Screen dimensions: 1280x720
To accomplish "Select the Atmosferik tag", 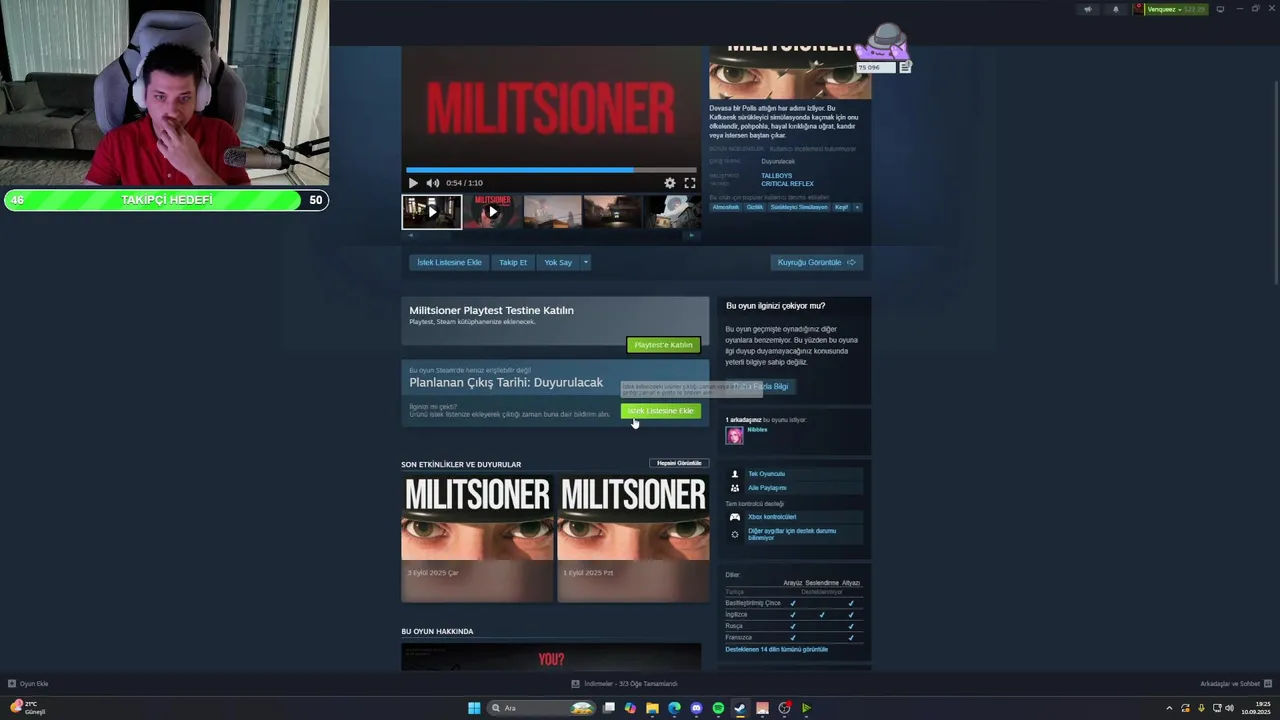I will (726, 207).
